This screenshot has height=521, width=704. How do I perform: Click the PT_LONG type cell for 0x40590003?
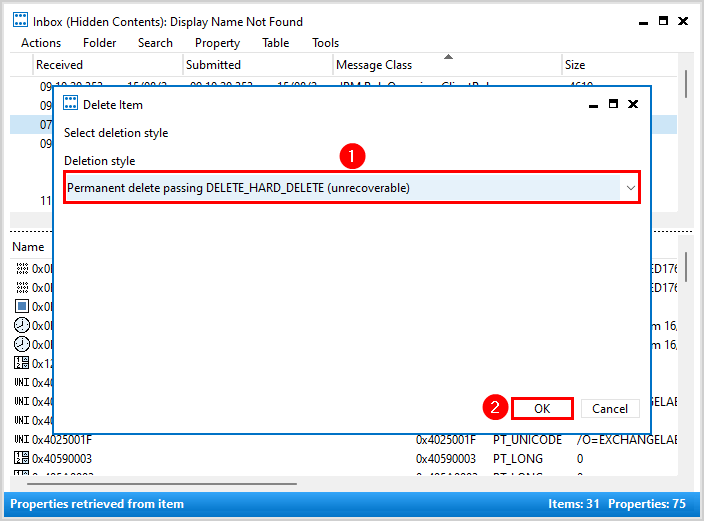click(518, 459)
